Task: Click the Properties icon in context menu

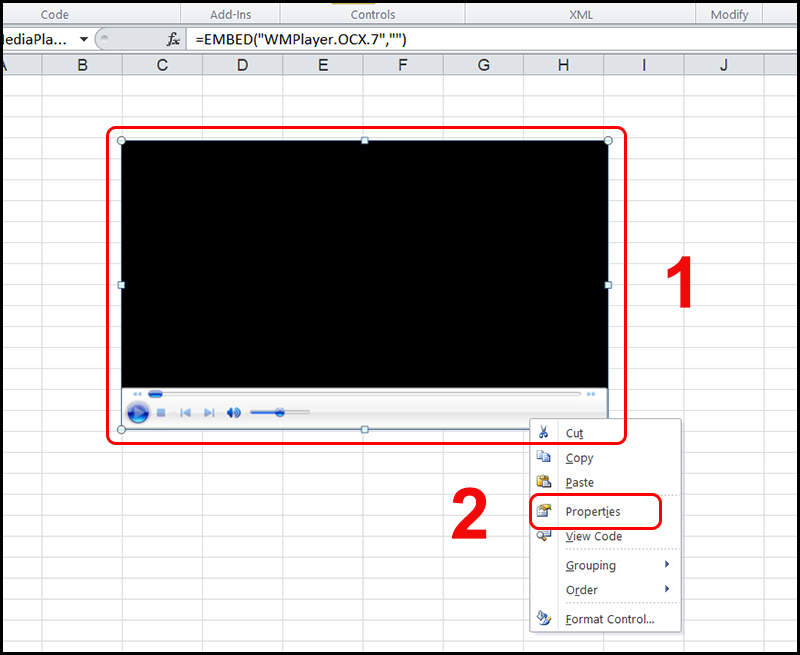Action: pyautogui.click(x=544, y=510)
